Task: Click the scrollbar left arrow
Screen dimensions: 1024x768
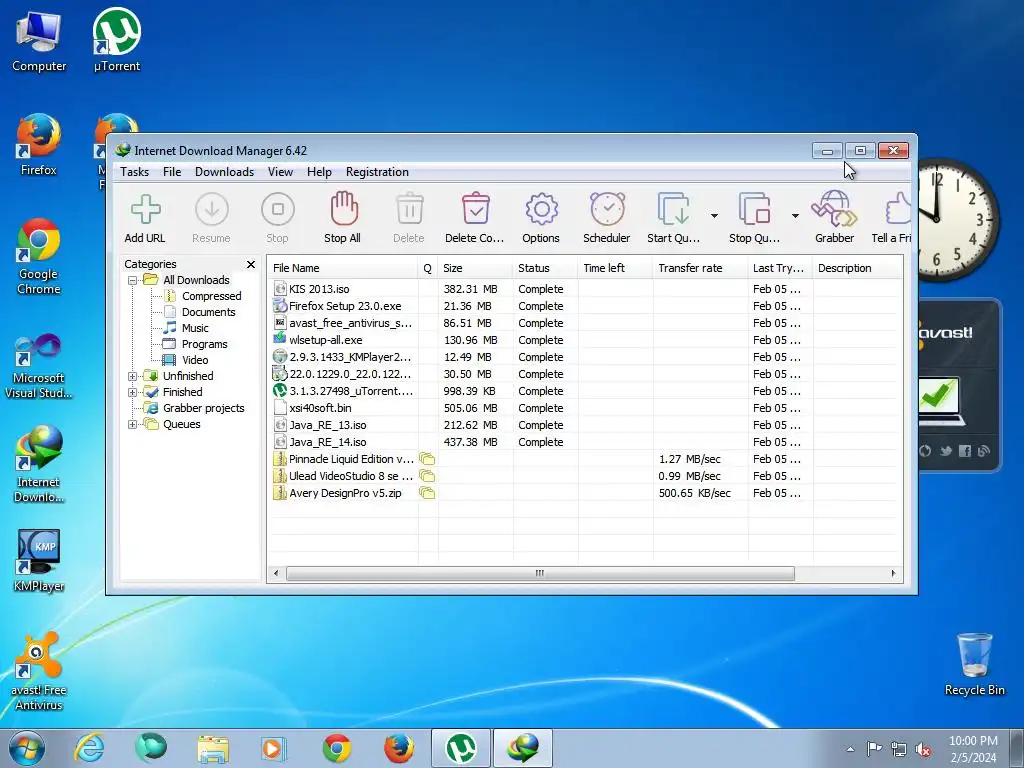Action: pos(276,573)
